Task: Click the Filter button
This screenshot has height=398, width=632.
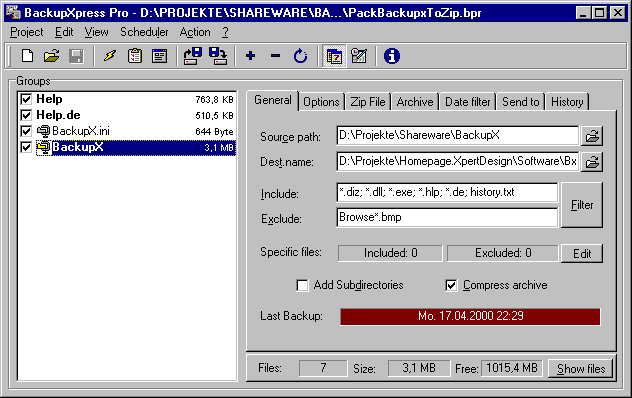Action: 582,205
